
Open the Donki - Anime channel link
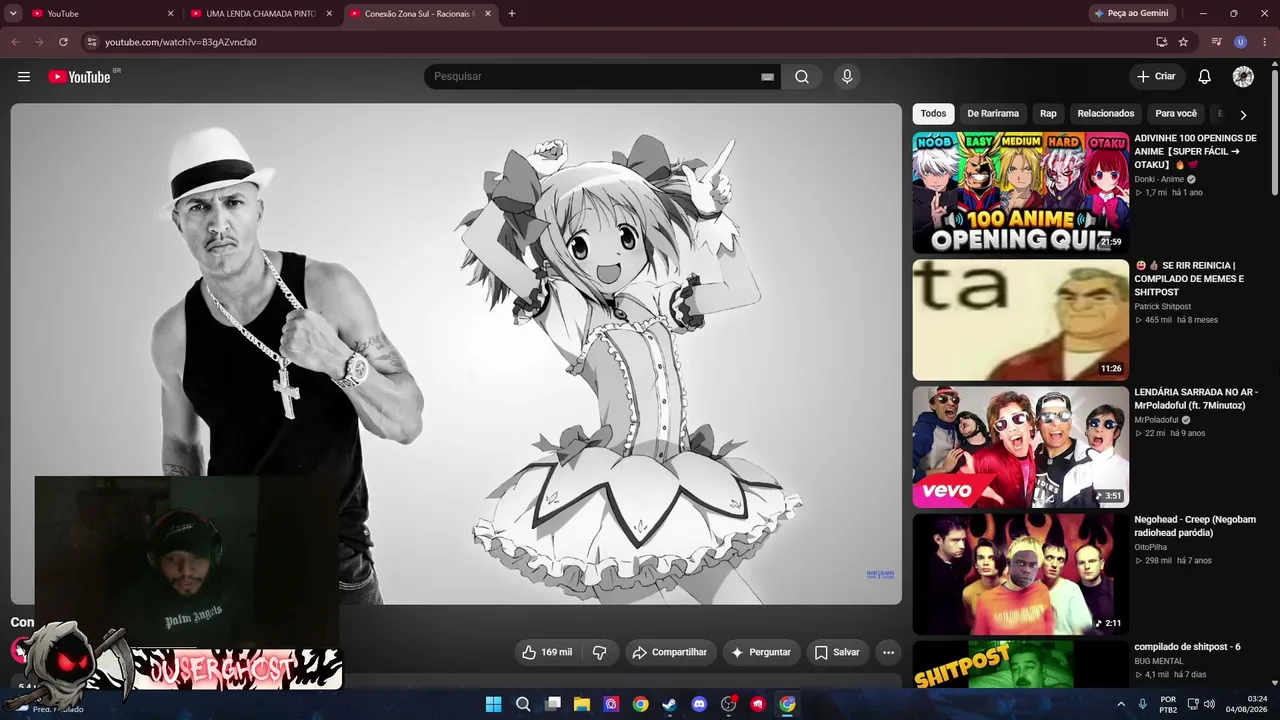[1159, 179]
